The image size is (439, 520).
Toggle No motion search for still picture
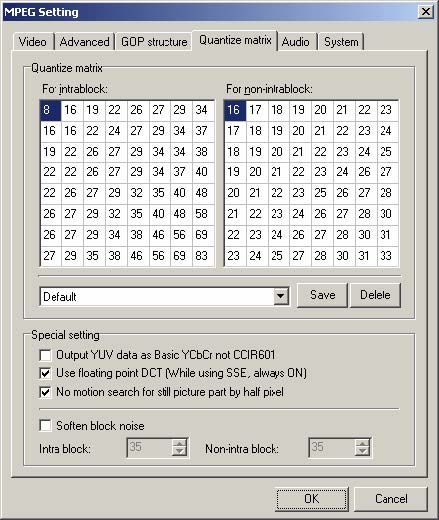pyautogui.click(x=45, y=392)
